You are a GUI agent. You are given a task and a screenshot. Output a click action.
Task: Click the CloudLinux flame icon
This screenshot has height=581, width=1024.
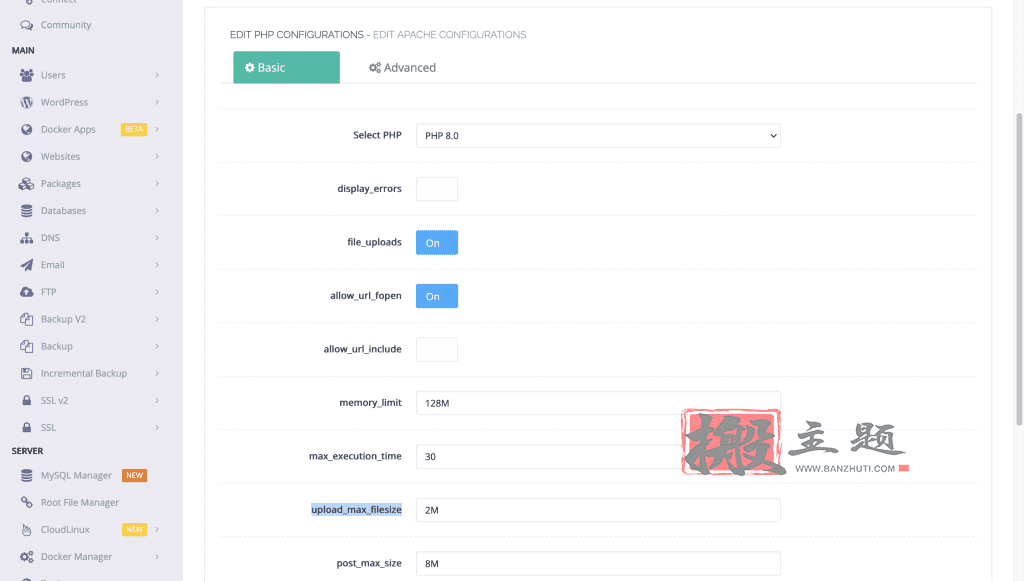(26, 529)
